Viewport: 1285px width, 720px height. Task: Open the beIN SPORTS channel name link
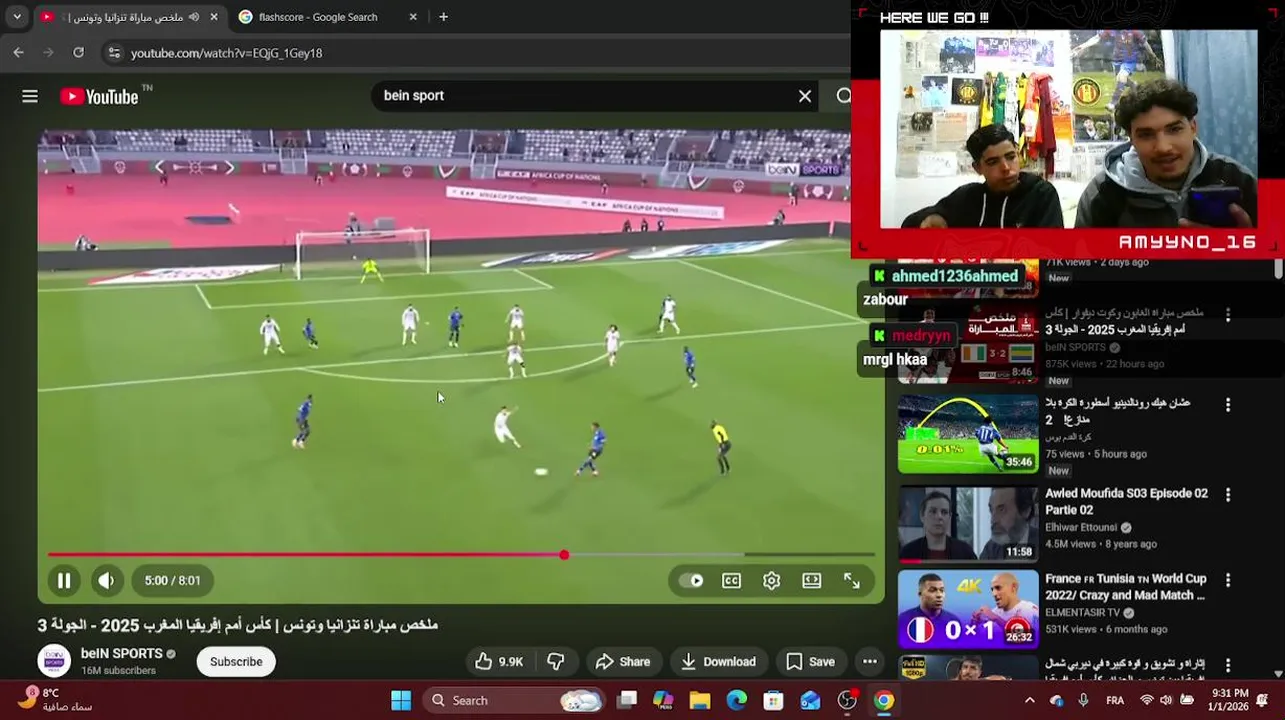[x=122, y=654]
